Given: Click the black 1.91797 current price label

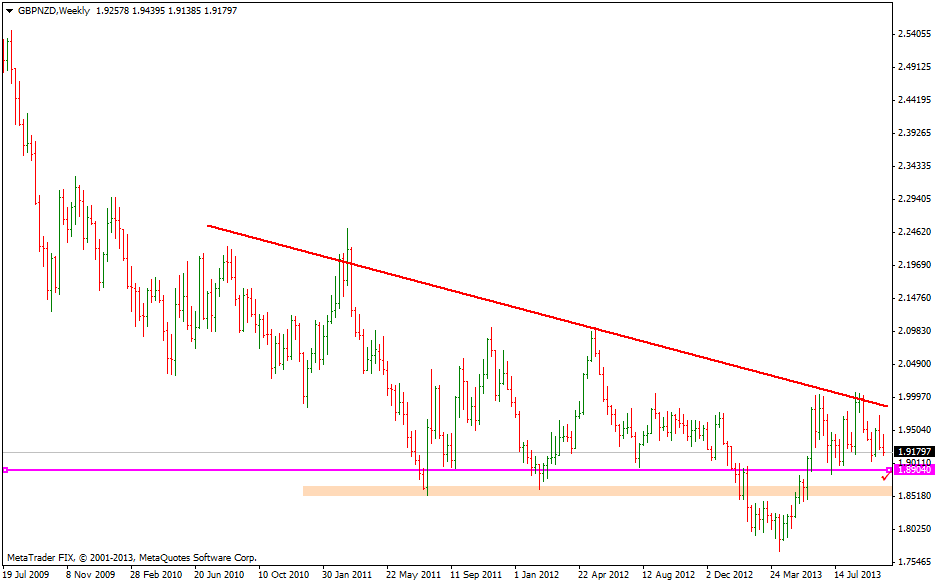Looking at the screenshot, I should pos(914,452).
